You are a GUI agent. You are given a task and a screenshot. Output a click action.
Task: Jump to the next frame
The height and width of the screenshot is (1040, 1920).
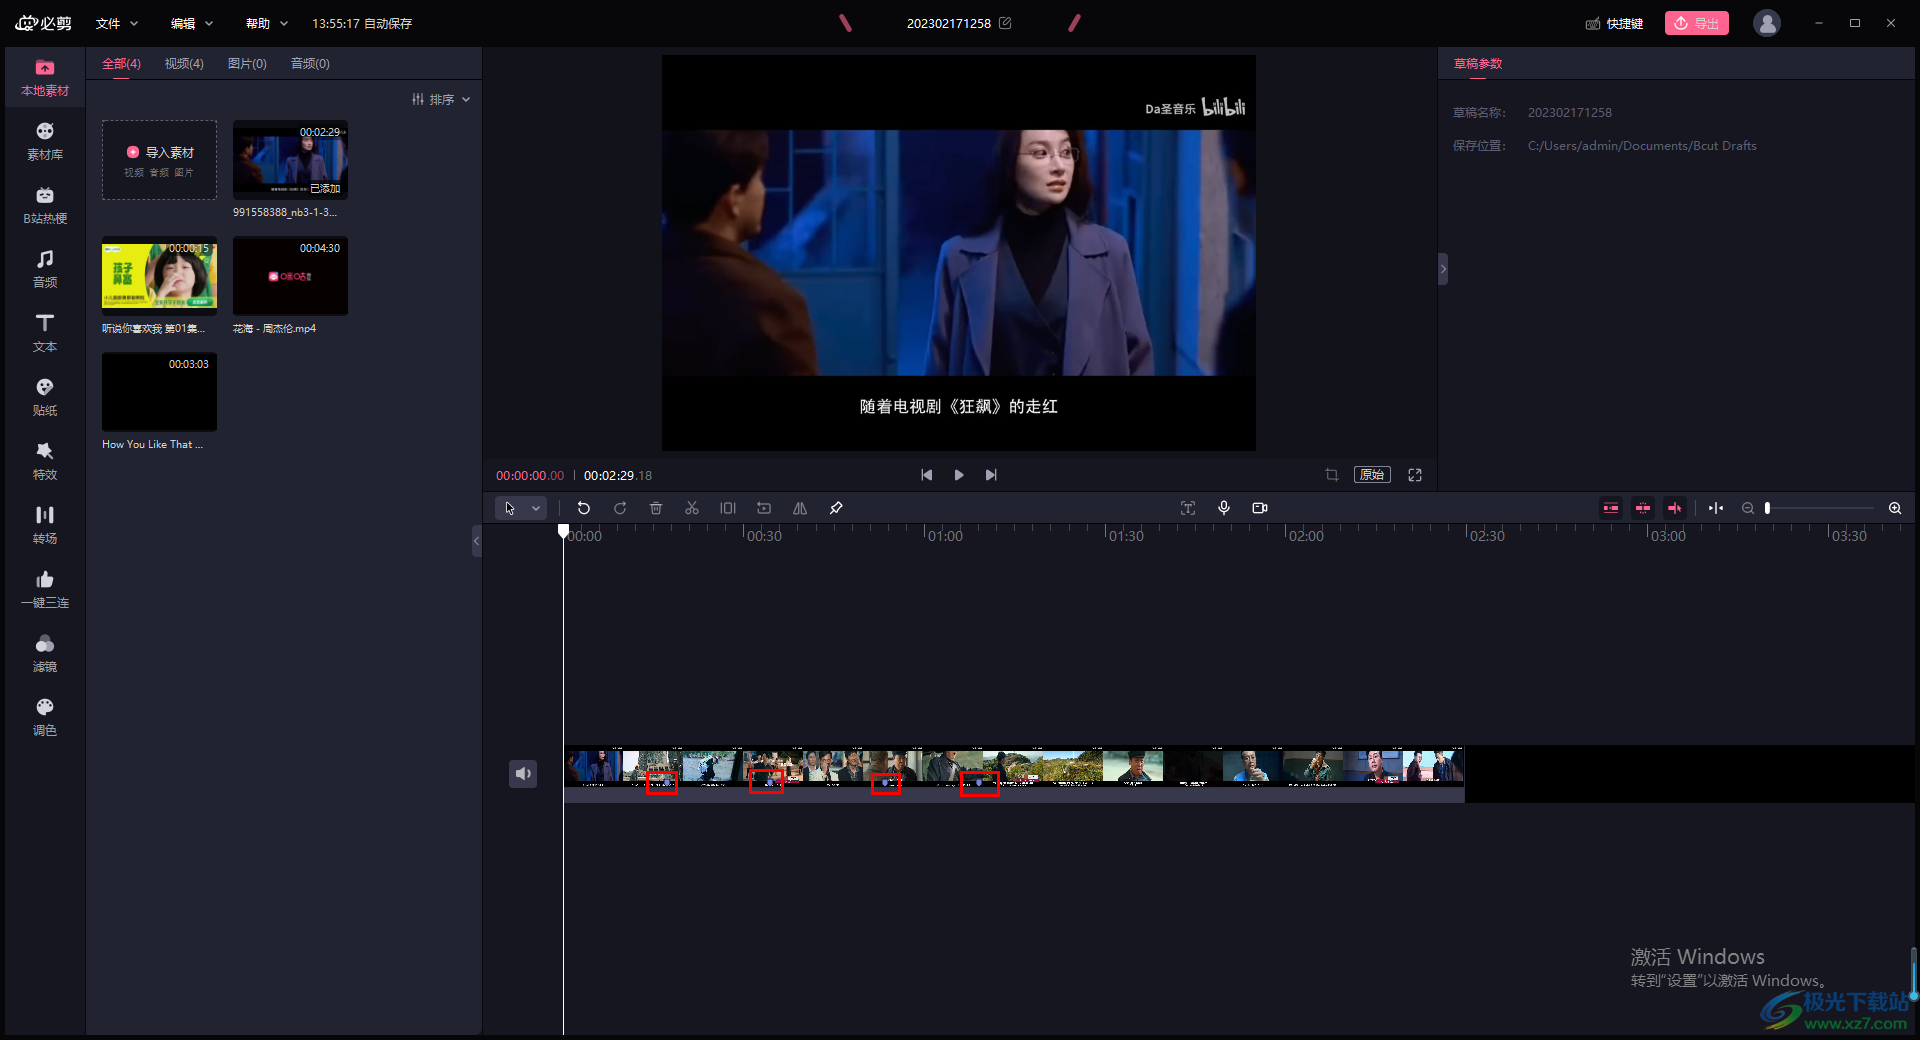991,475
